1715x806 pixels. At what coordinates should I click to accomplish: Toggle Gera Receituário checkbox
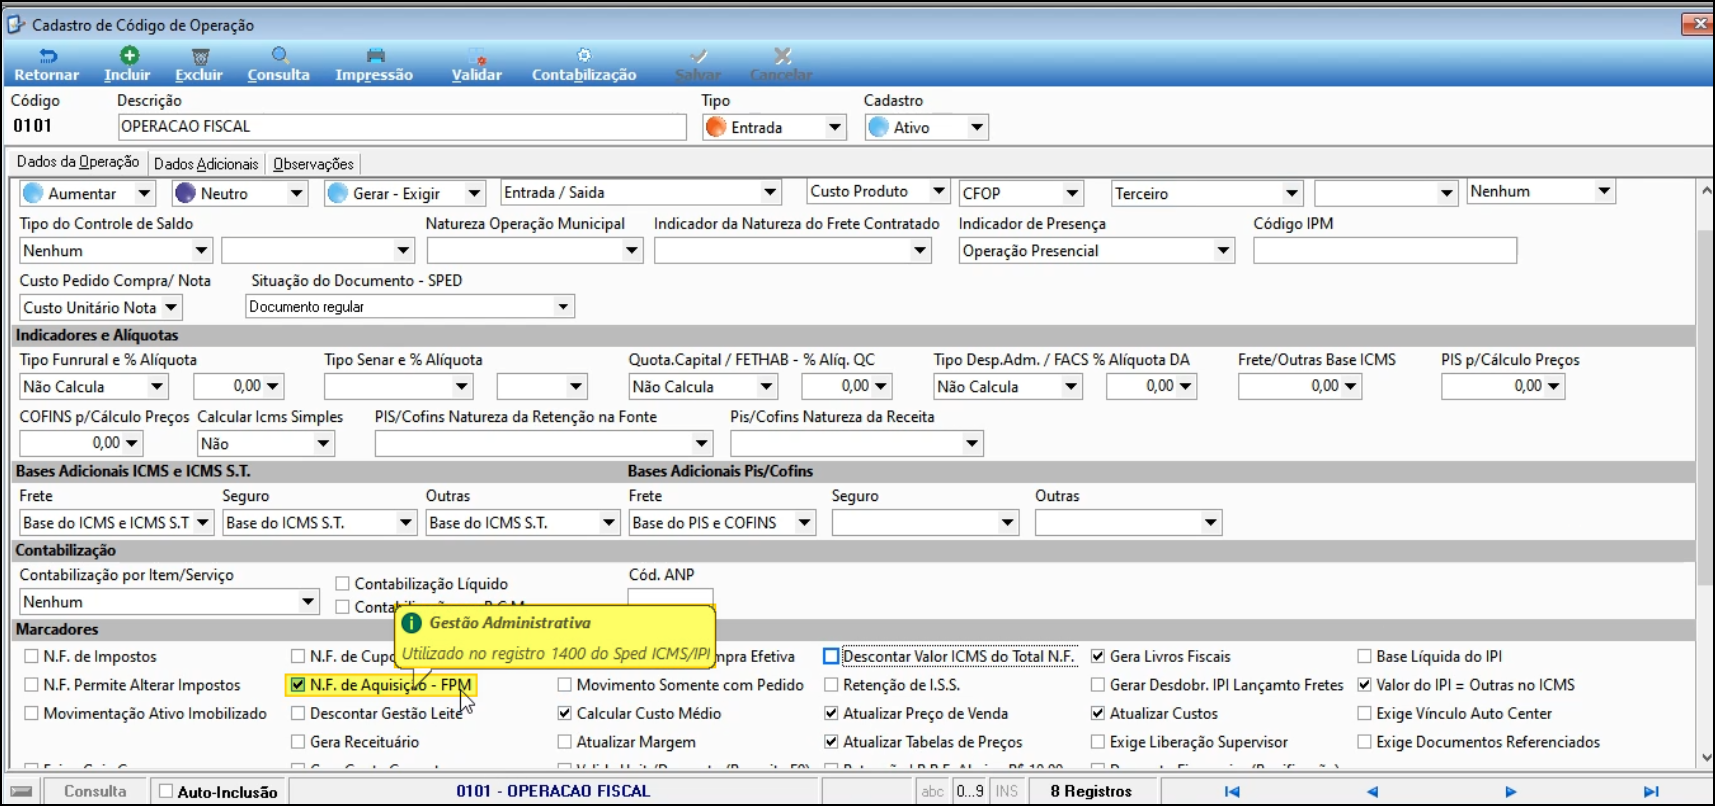click(x=298, y=742)
